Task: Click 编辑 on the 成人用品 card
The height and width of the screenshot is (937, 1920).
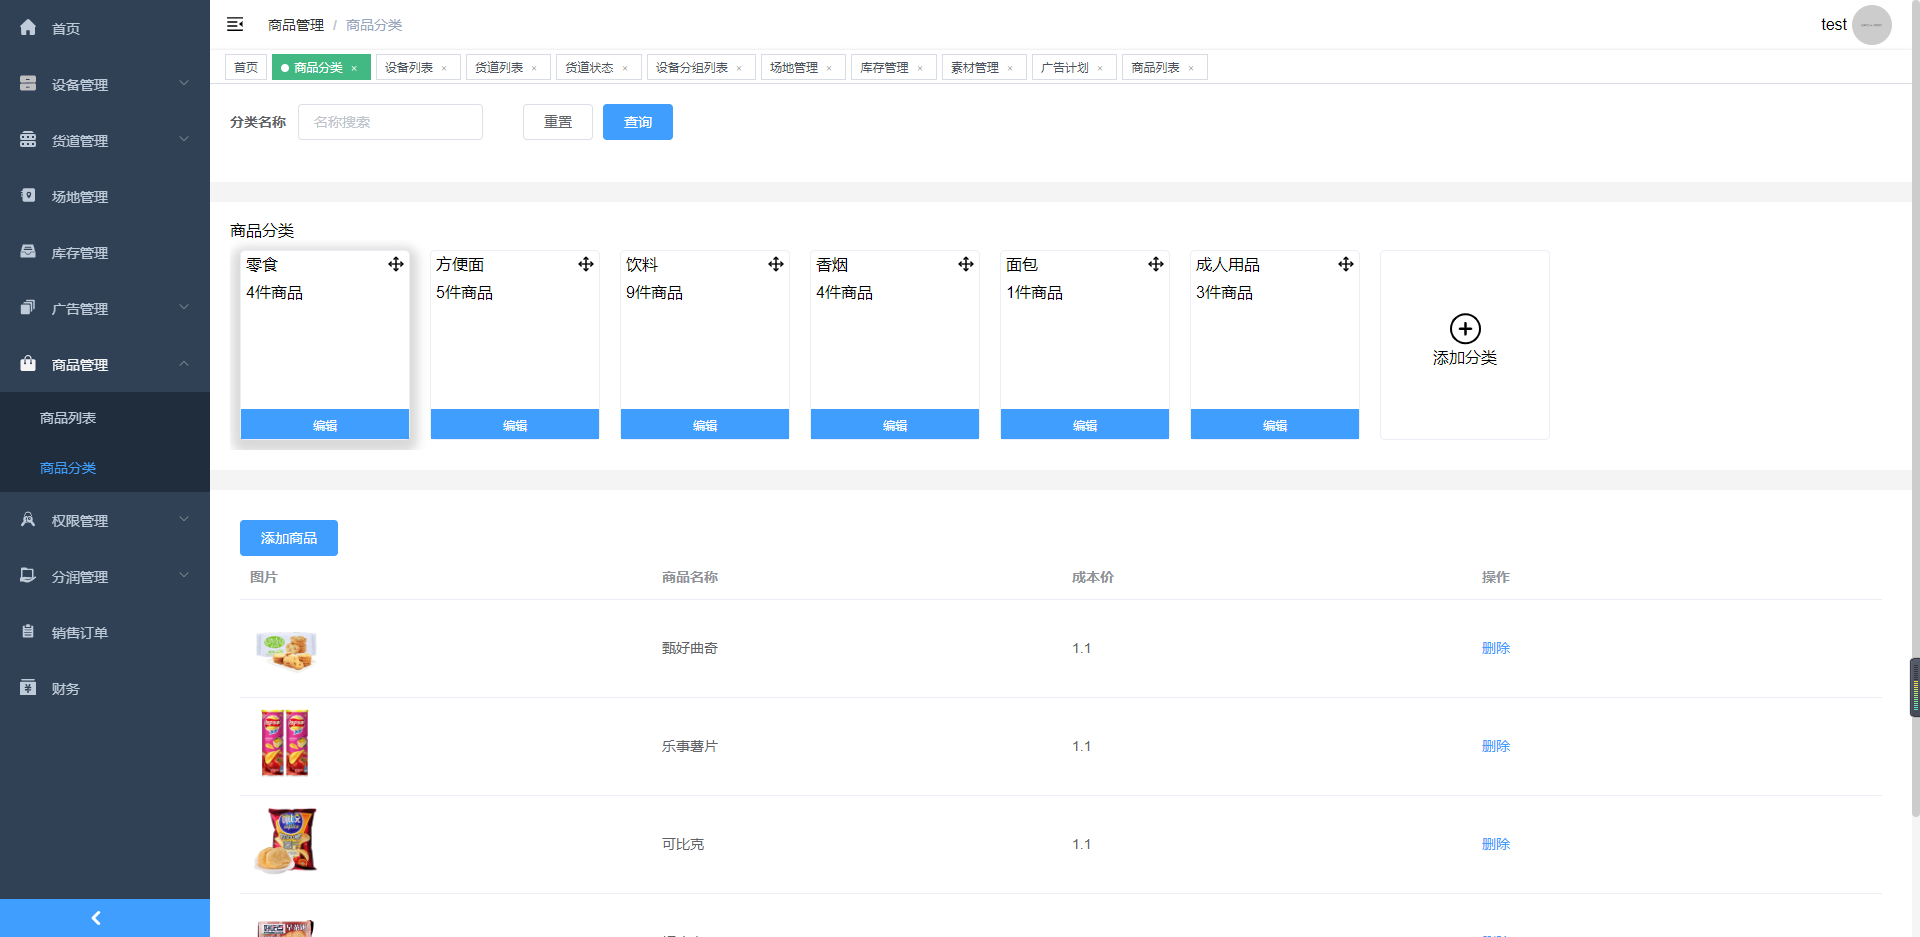Action: pos(1275,424)
